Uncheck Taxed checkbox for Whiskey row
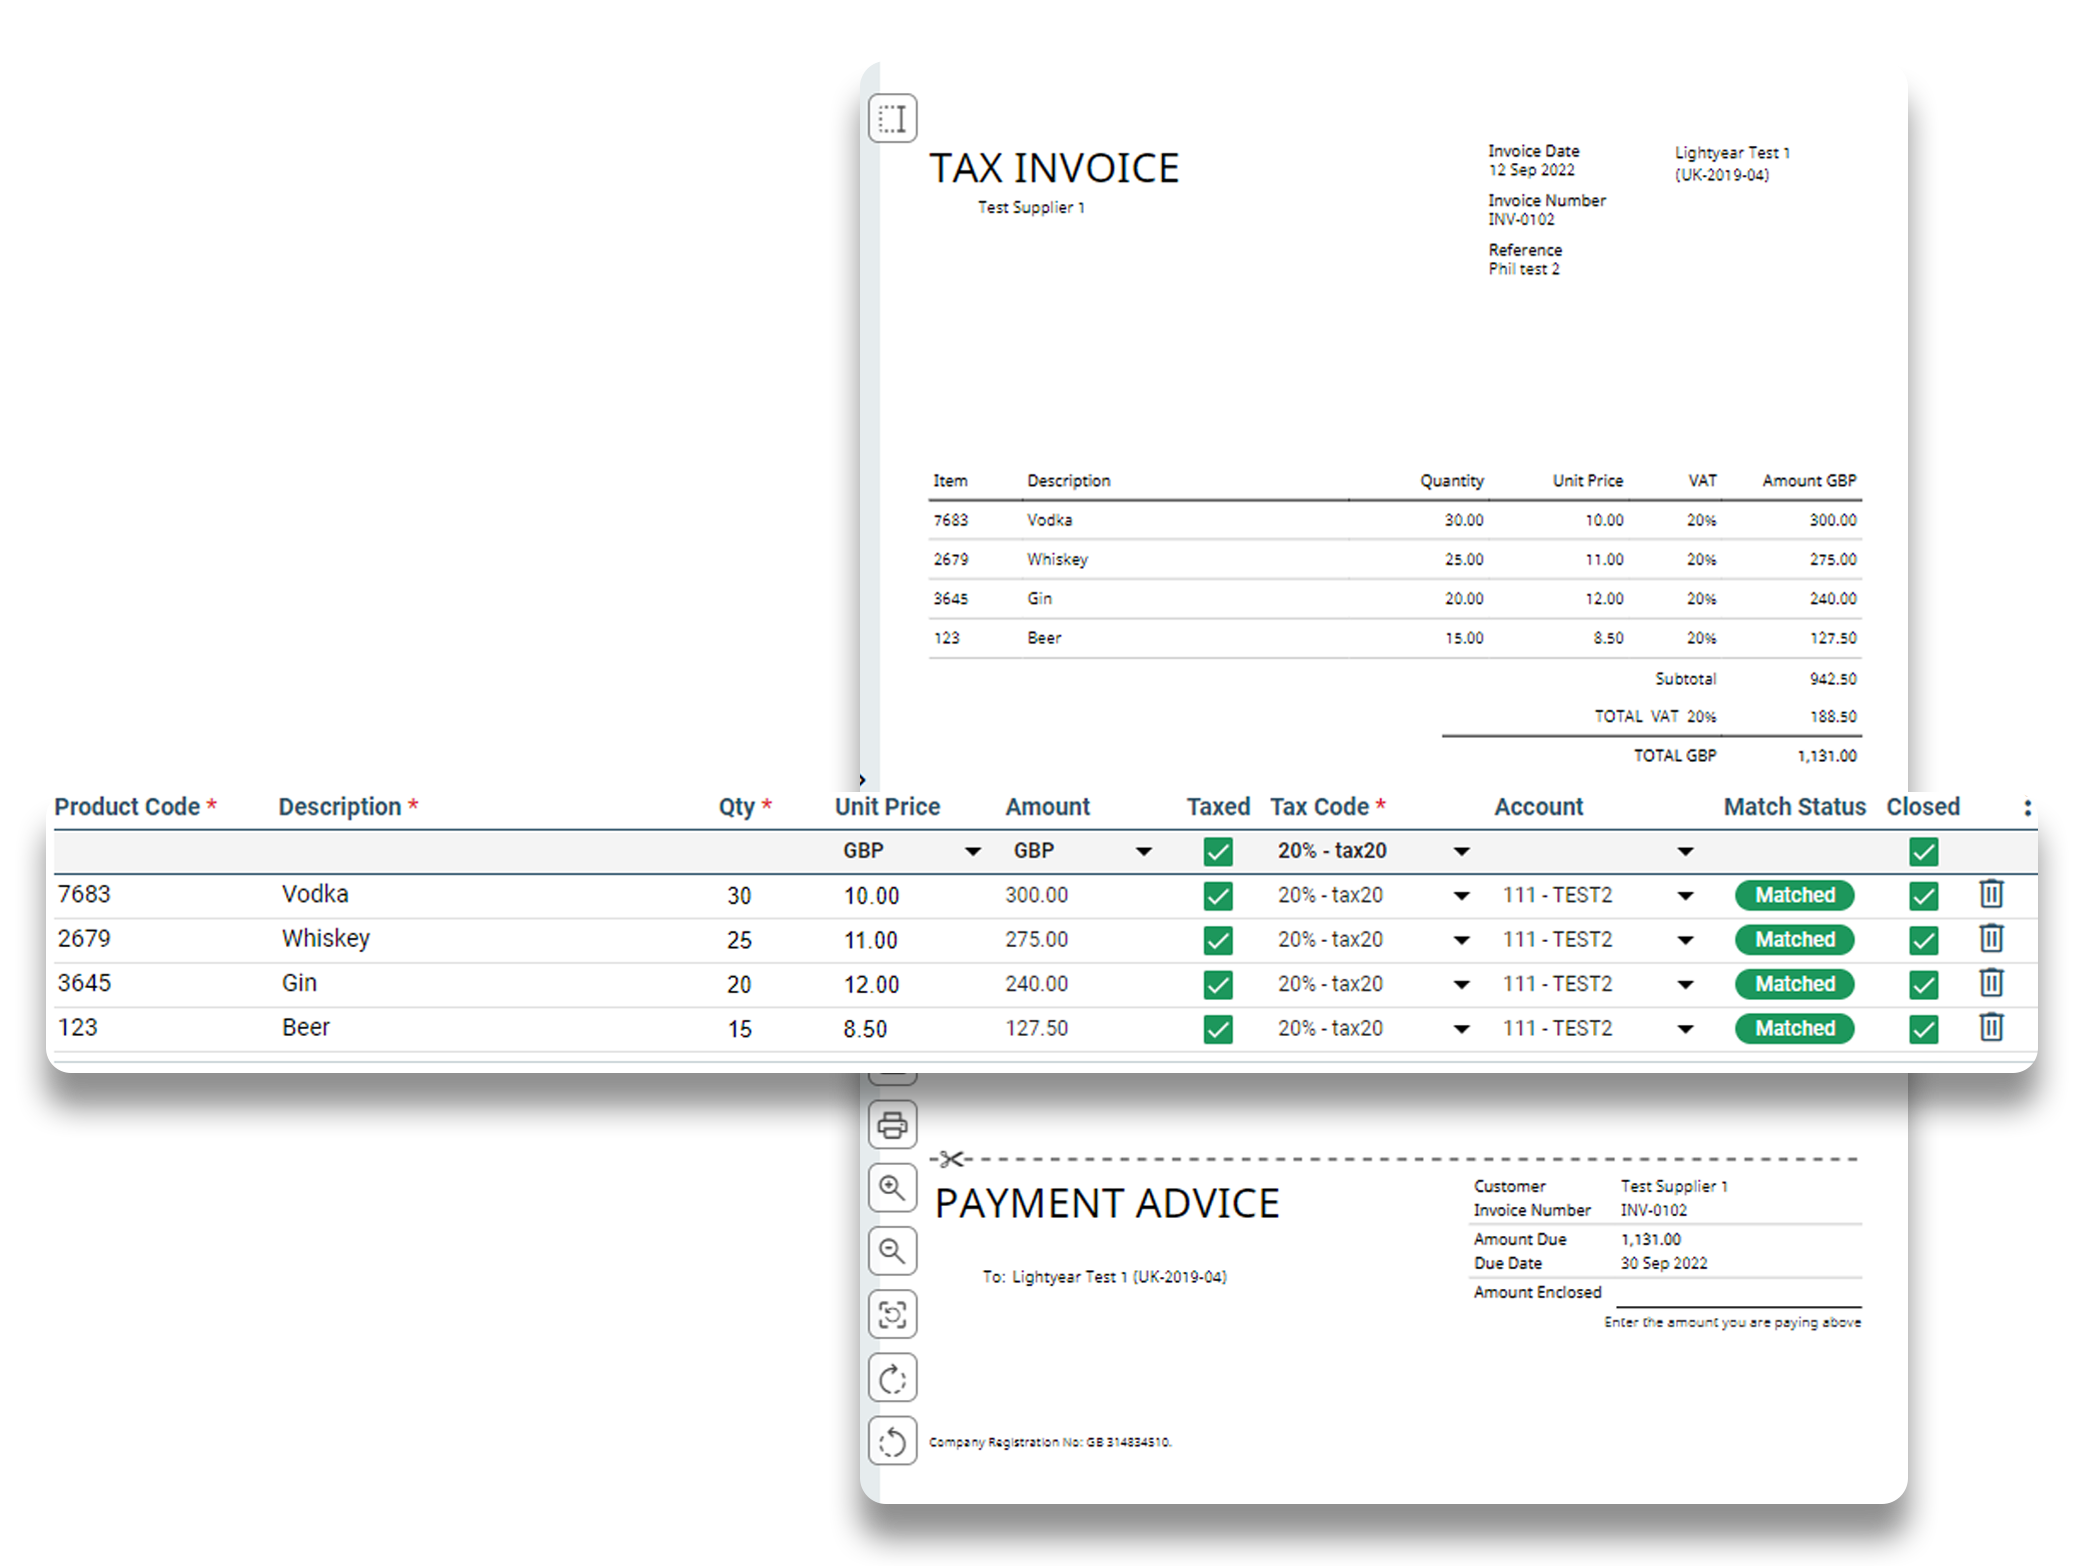The image size is (2089, 1566). (1217, 940)
